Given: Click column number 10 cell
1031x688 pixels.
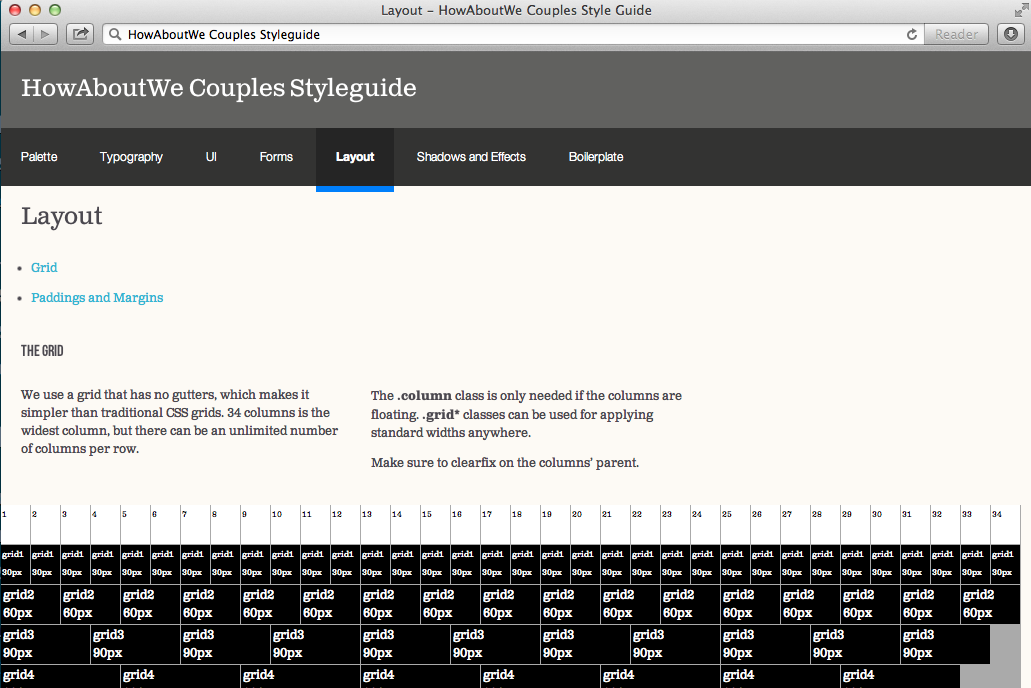Looking at the screenshot, I should point(285,524).
